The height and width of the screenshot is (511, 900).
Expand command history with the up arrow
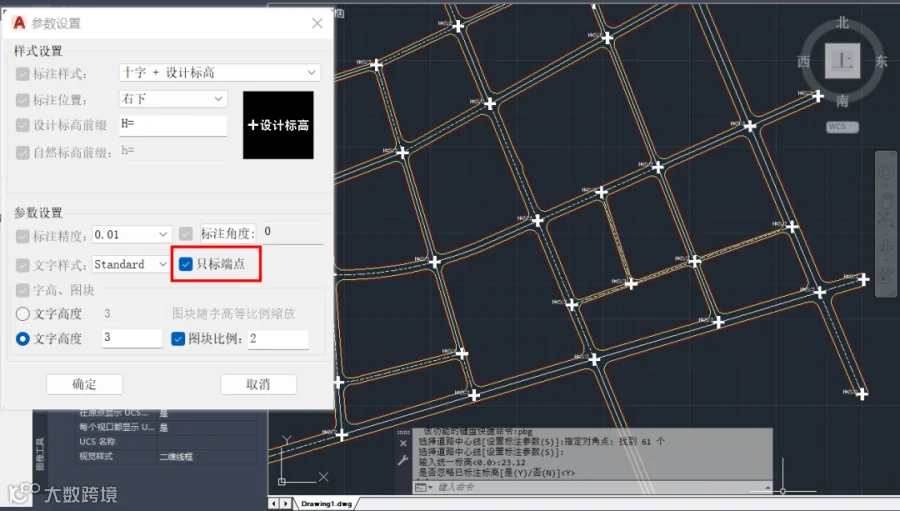768,487
